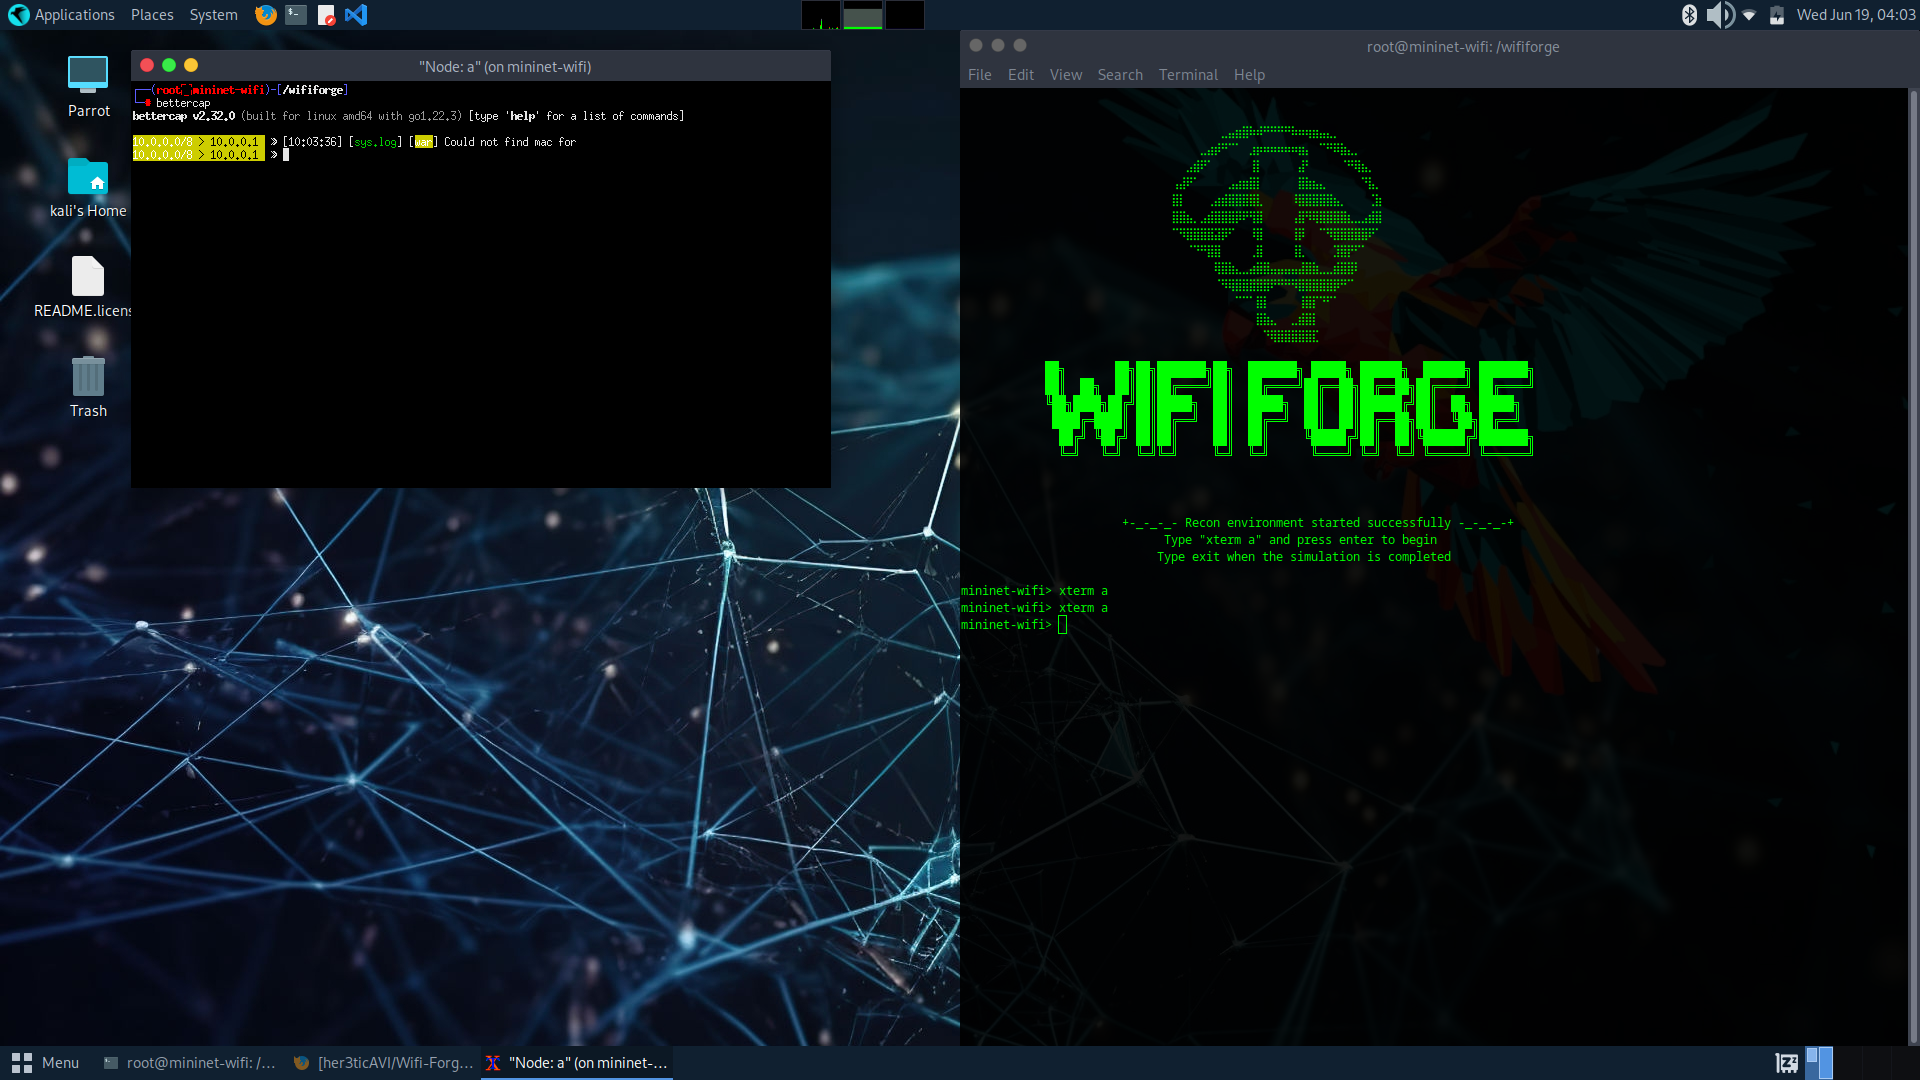The width and height of the screenshot is (1920, 1080).
Task: Switch to her3ticAVI/Wifi-Forge Firefox taskbar window
Action: [384, 1063]
